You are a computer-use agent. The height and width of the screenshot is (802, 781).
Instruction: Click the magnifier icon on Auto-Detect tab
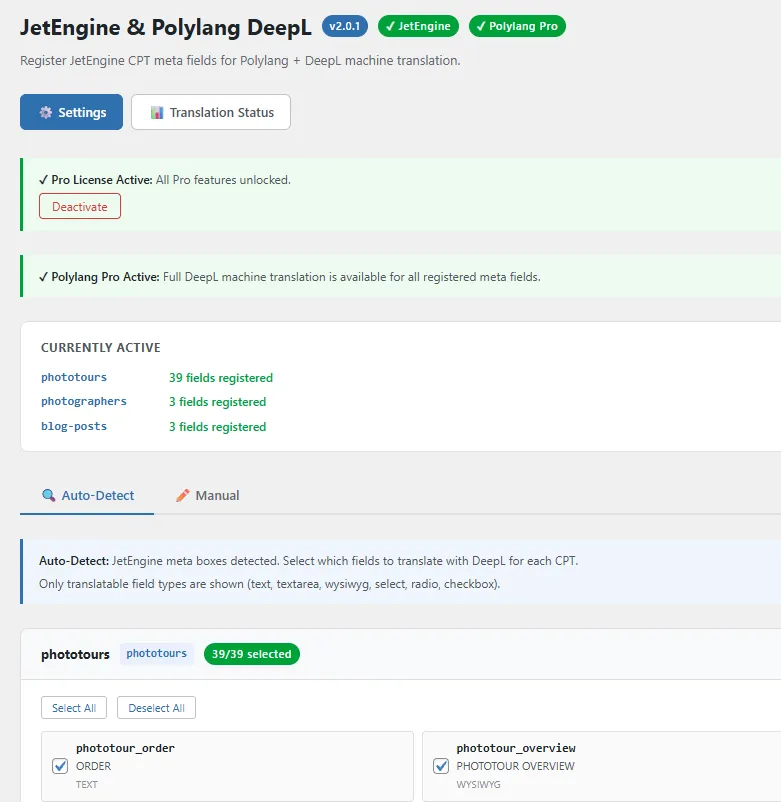click(48, 496)
